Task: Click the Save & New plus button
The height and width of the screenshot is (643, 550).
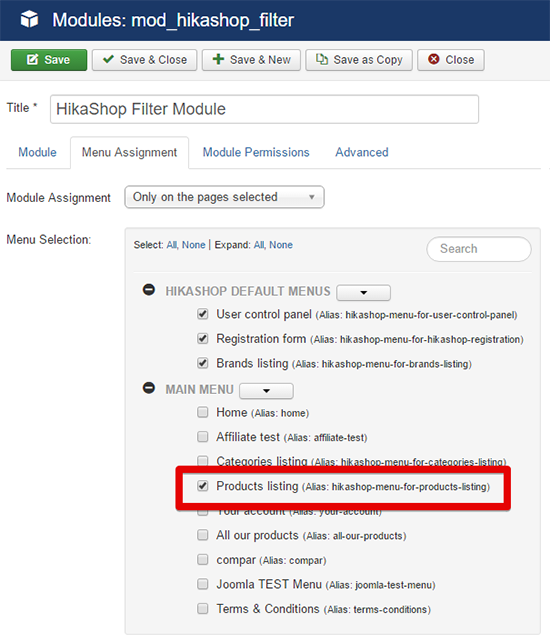Action: coord(251,60)
